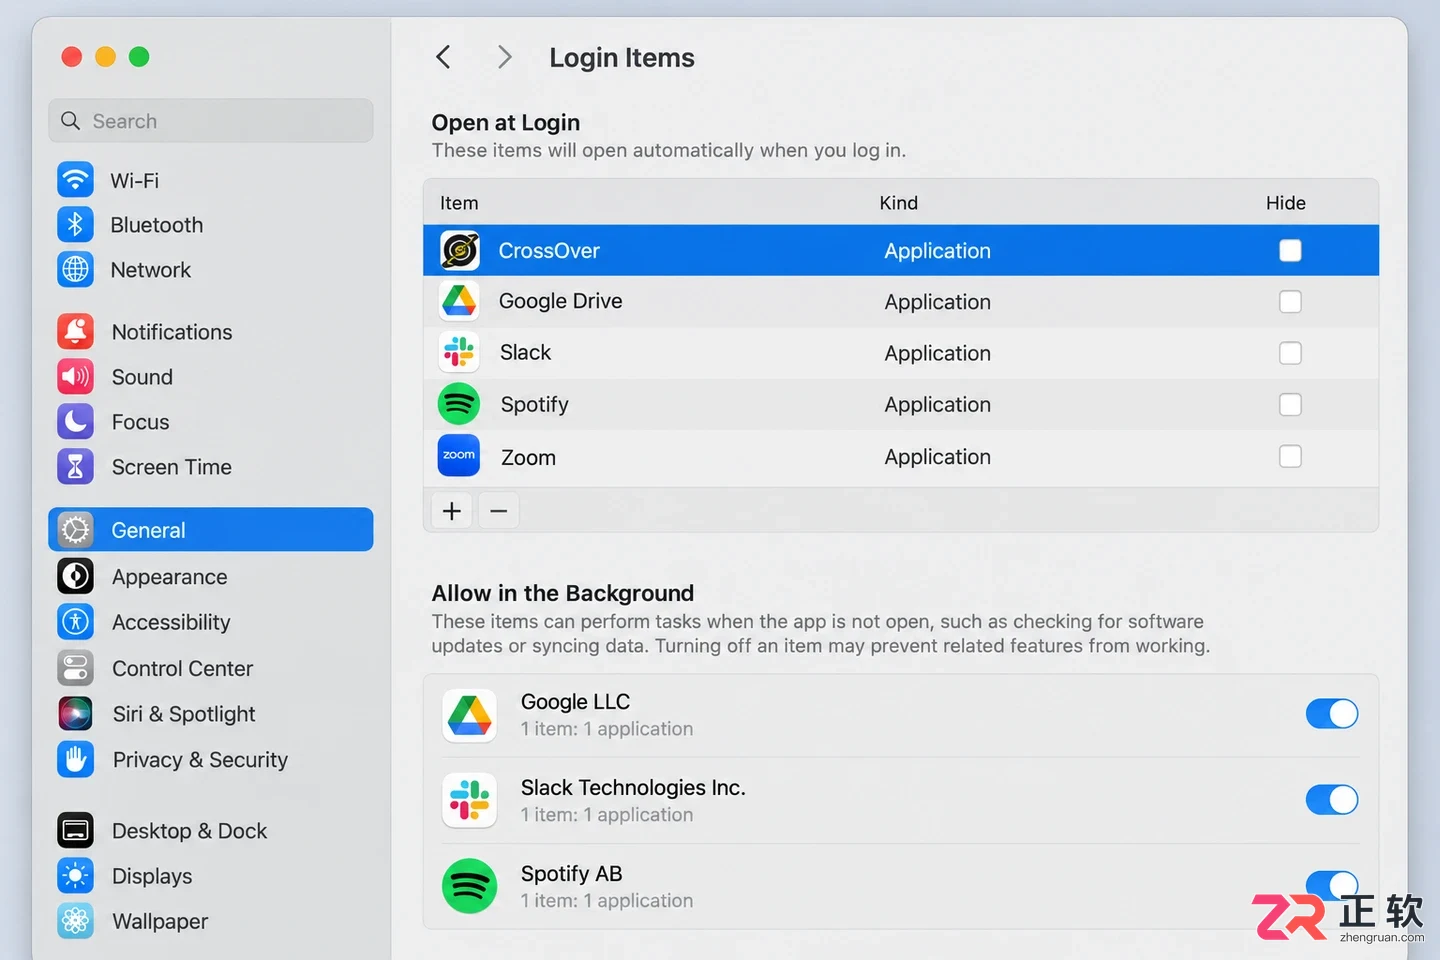1440x960 pixels.
Task: Click the CrossOver app icon in list
Action: [x=460, y=250]
